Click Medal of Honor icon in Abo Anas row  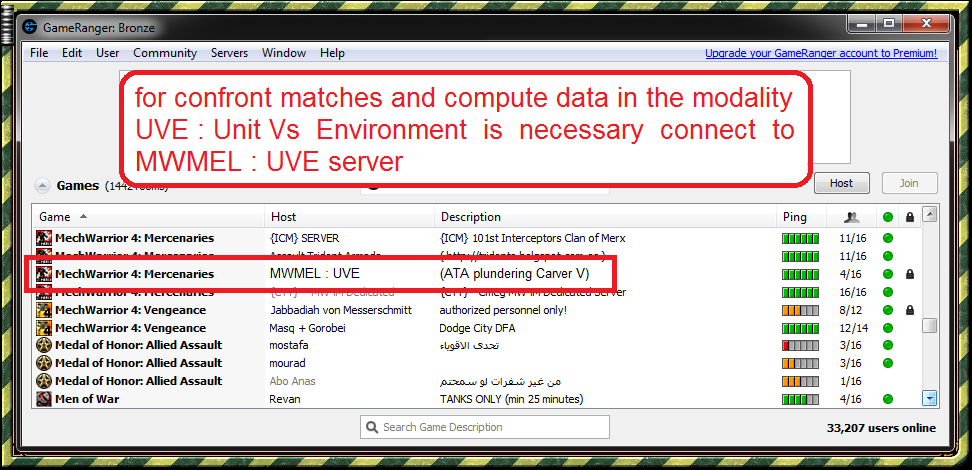[43, 381]
